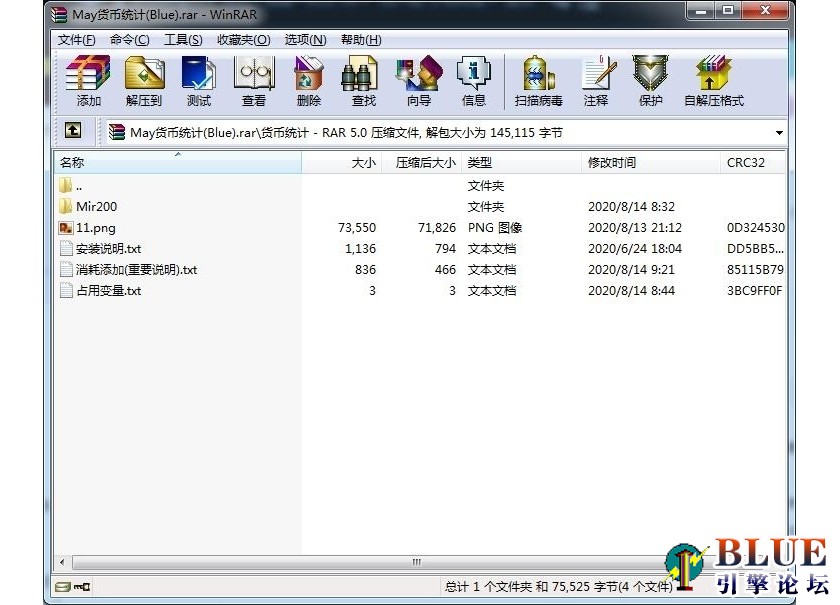840x605 pixels.
Task: Open the 查找 (Find) binoculars tool
Action: point(363,81)
